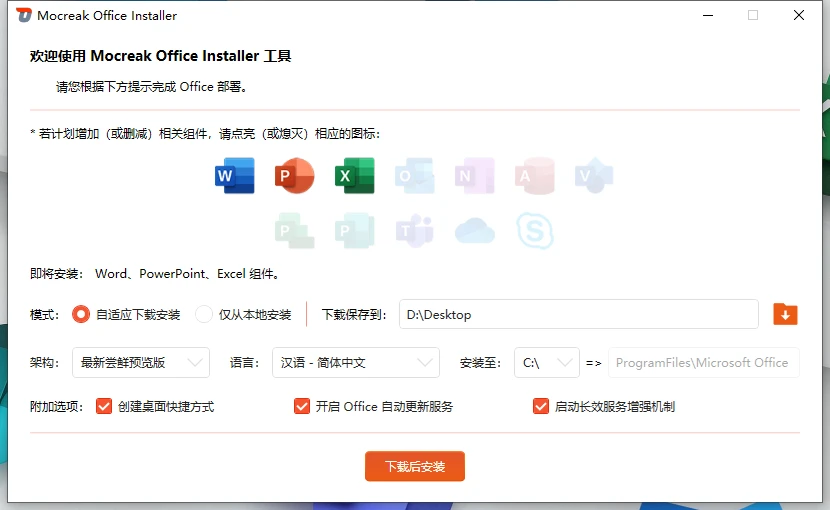This screenshot has height=510, width=830.
Task: Open the 语言 dropdown showing 汉语 - 简体中文
Action: click(x=356, y=363)
